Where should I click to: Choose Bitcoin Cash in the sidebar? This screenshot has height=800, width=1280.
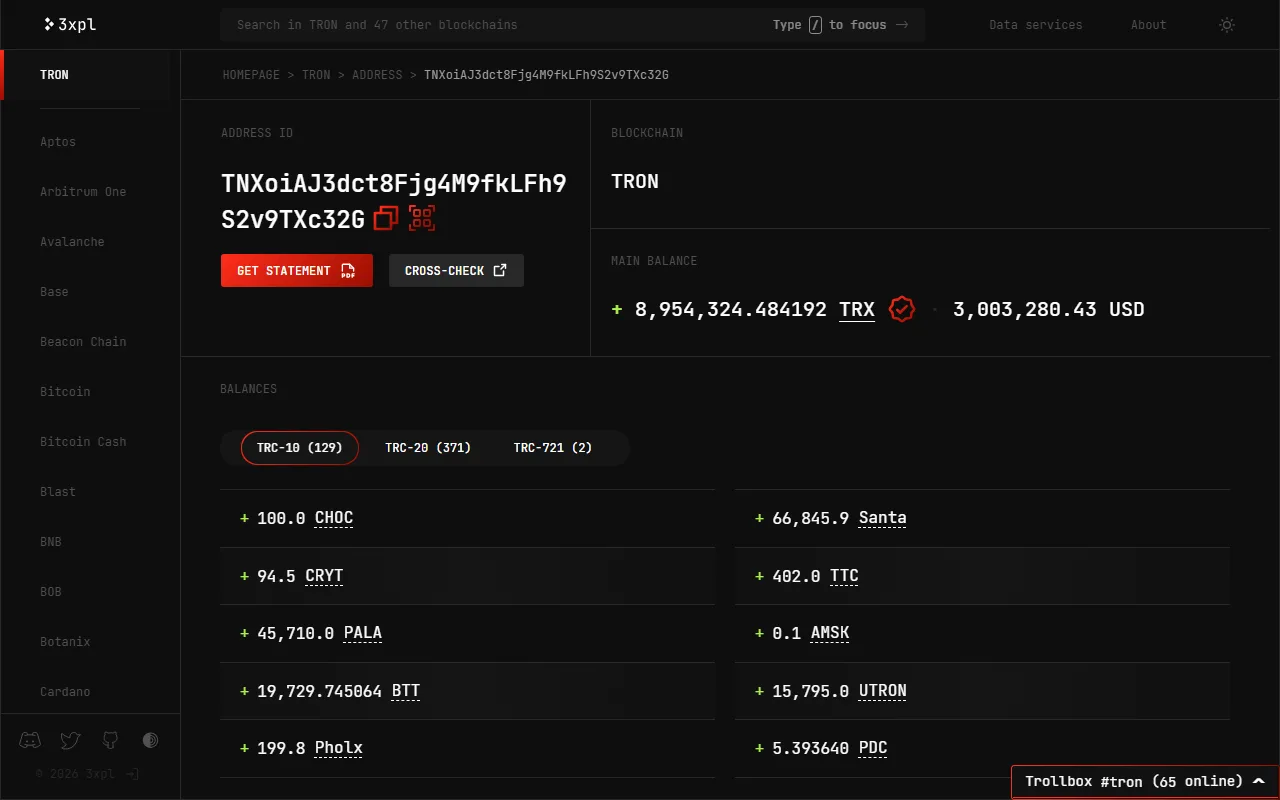click(x=83, y=442)
